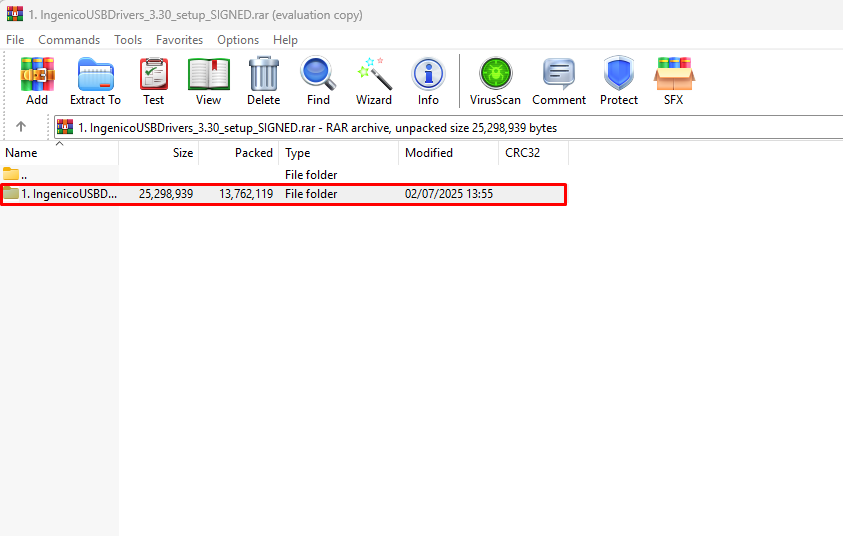Open the Favorites menu
Image resolution: width=843 pixels, height=536 pixels.
pos(179,40)
